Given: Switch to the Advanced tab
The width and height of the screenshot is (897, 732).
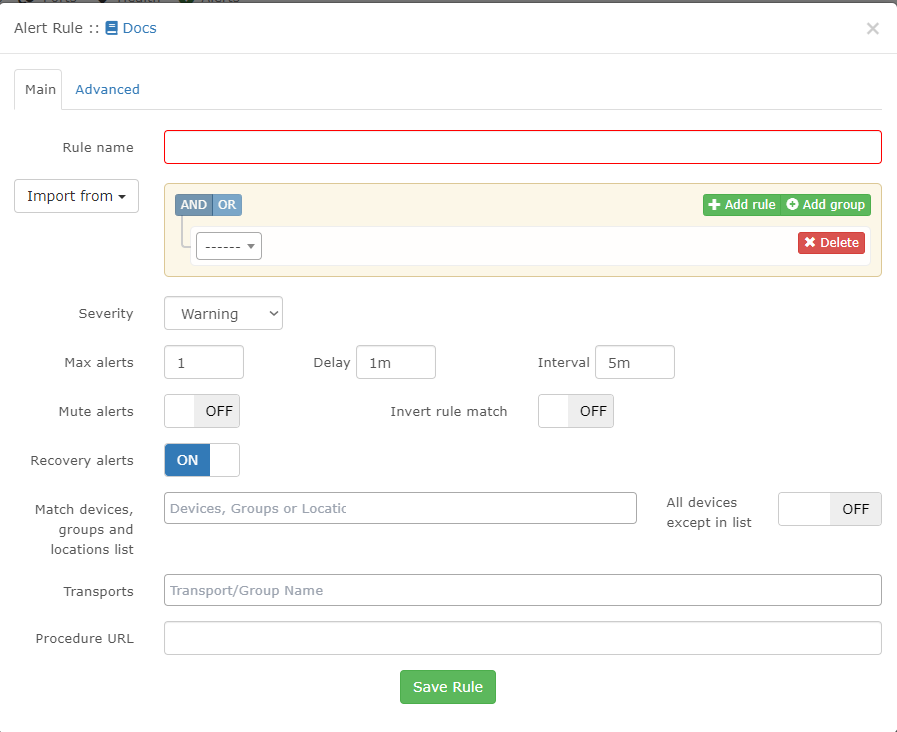Looking at the screenshot, I should pyautogui.click(x=108, y=89).
